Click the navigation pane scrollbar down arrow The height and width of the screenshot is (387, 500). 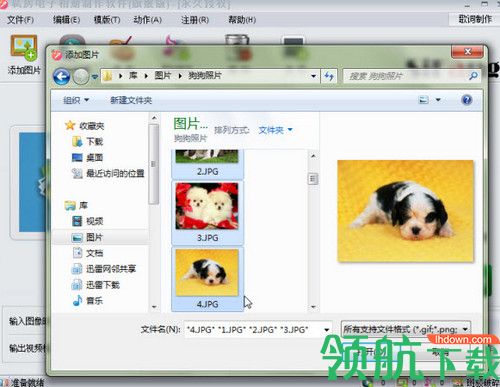(154, 307)
